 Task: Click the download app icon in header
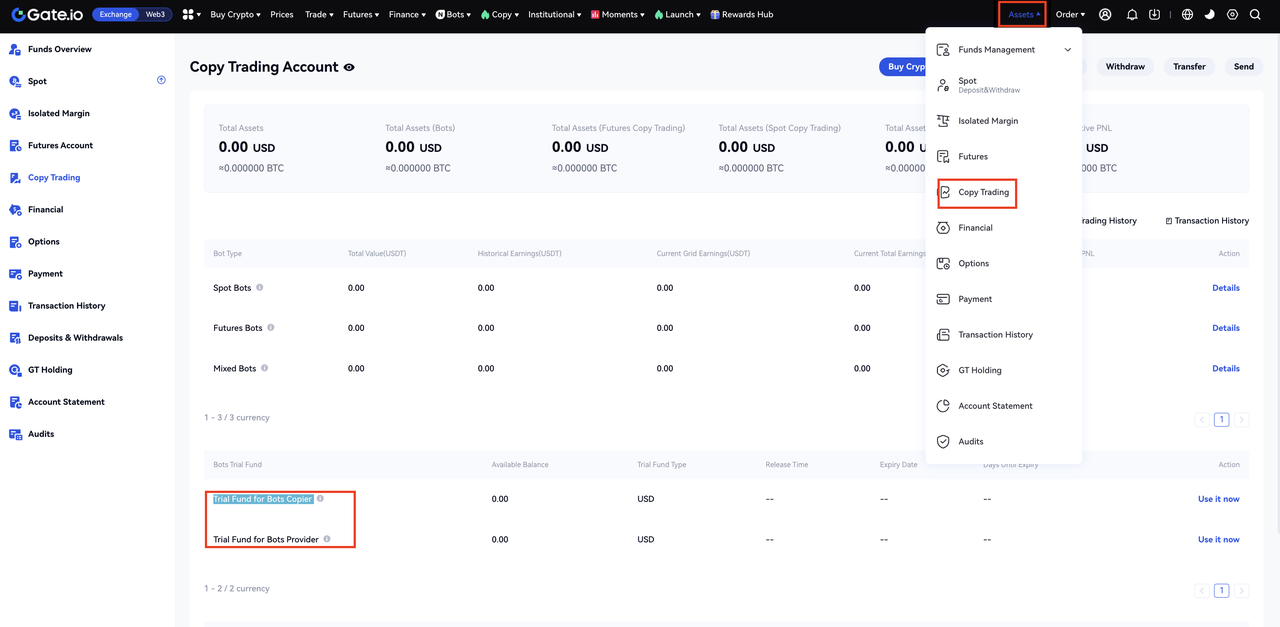(1155, 15)
